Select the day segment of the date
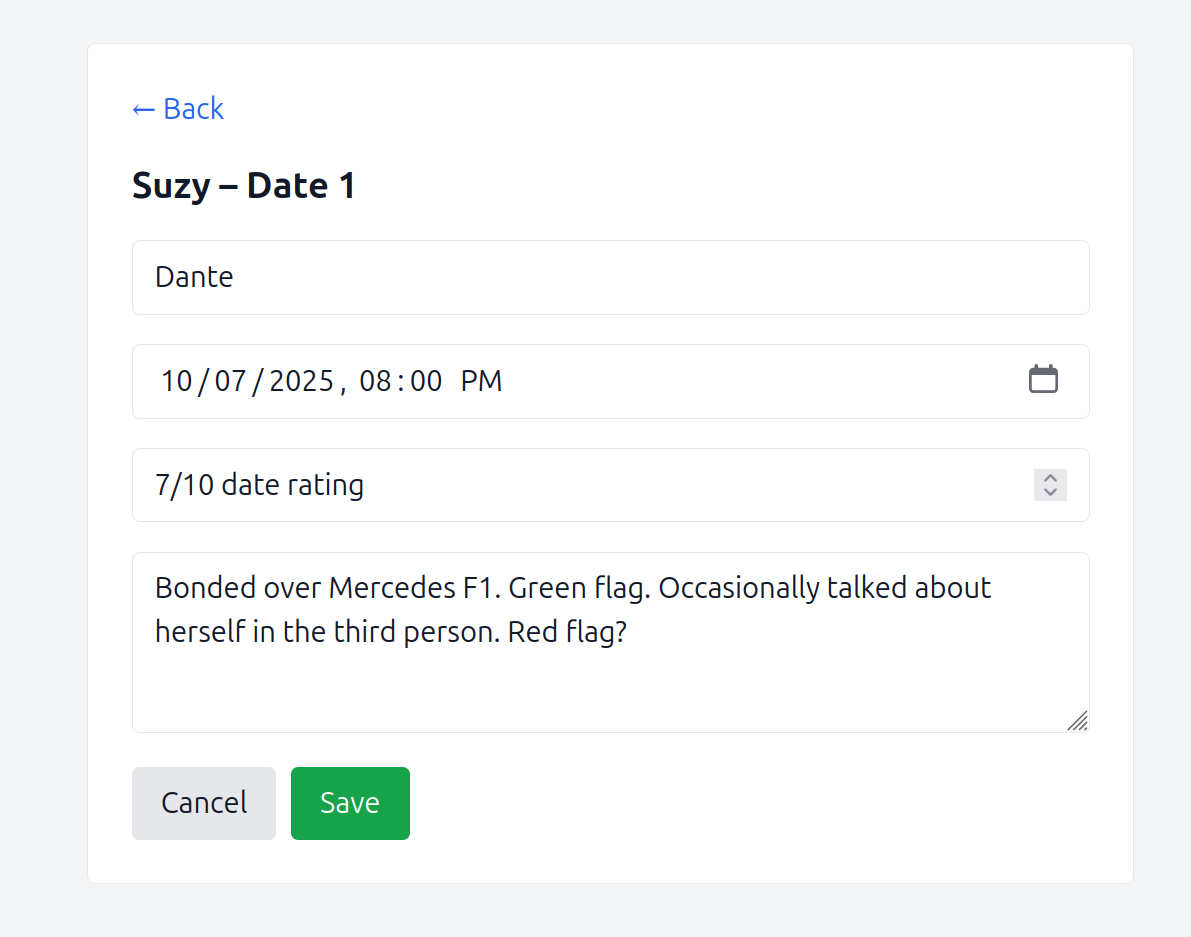 pyautogui.click(x=230, y=381)
